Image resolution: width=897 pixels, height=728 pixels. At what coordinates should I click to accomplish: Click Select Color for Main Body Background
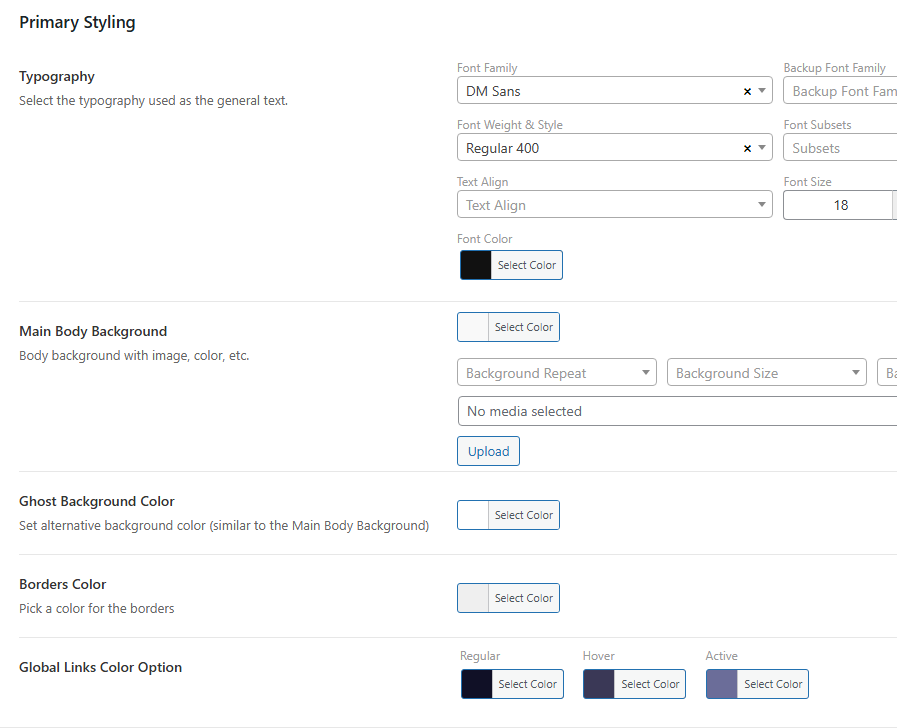[x=523, y=327]
